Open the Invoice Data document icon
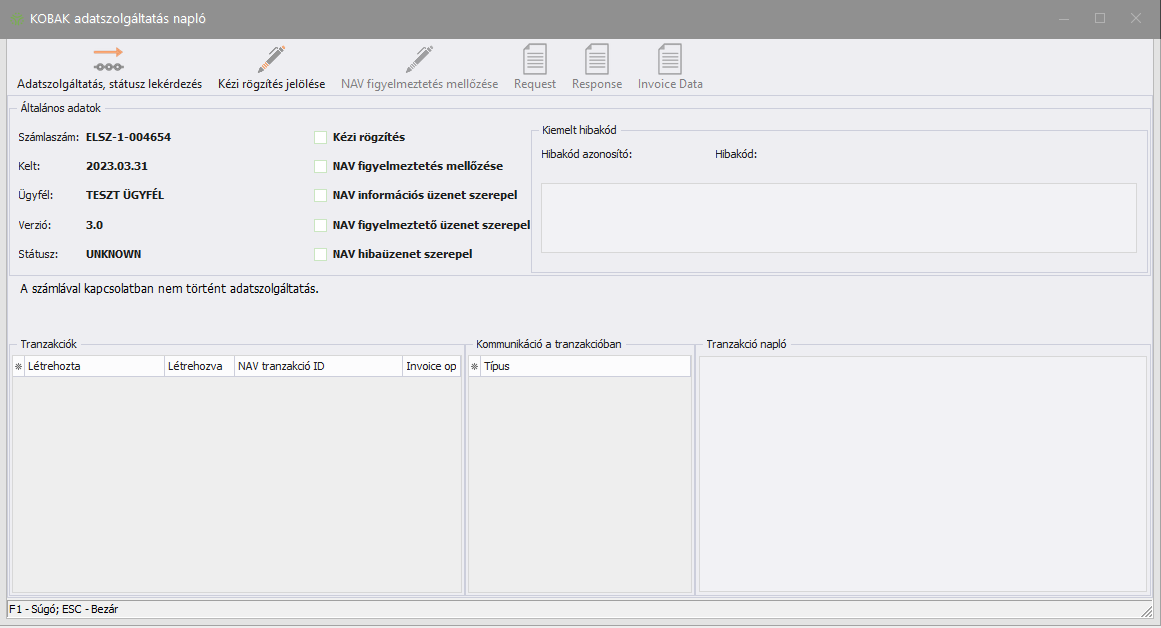This screenshot has width=1161, height=628. pyautogui.click(x=670, y=59)
